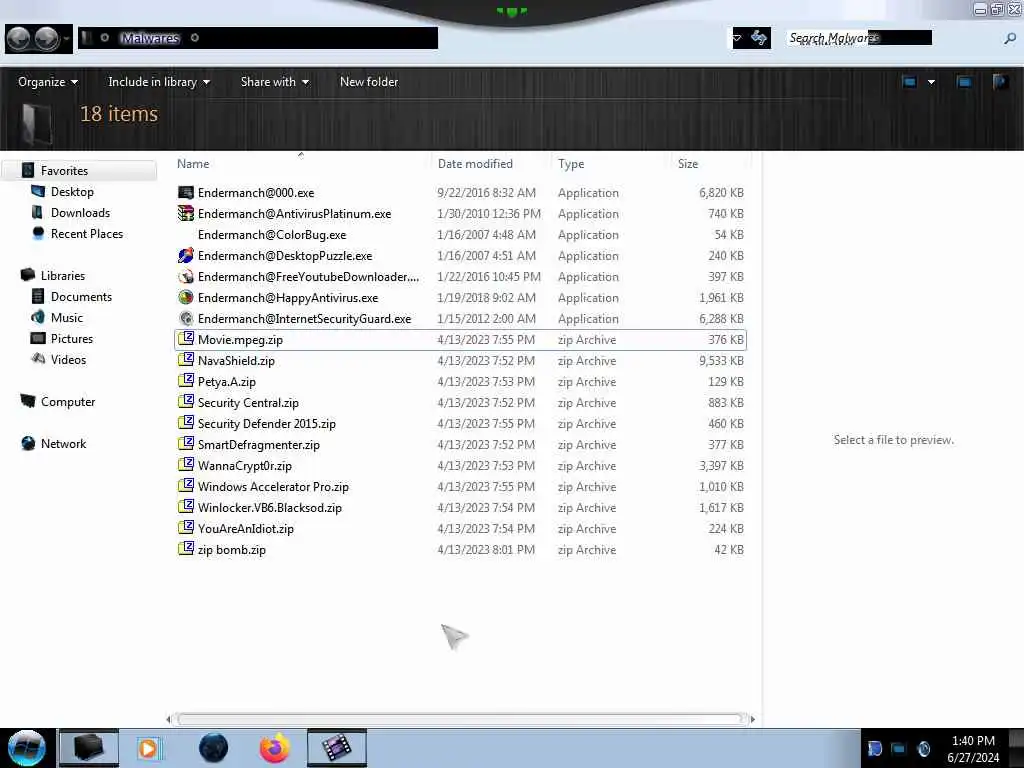The image size is (1024, 768).
Task: Select the Endermanch@AntivirusPlatinum.exe icon
Action: (186, 214)
